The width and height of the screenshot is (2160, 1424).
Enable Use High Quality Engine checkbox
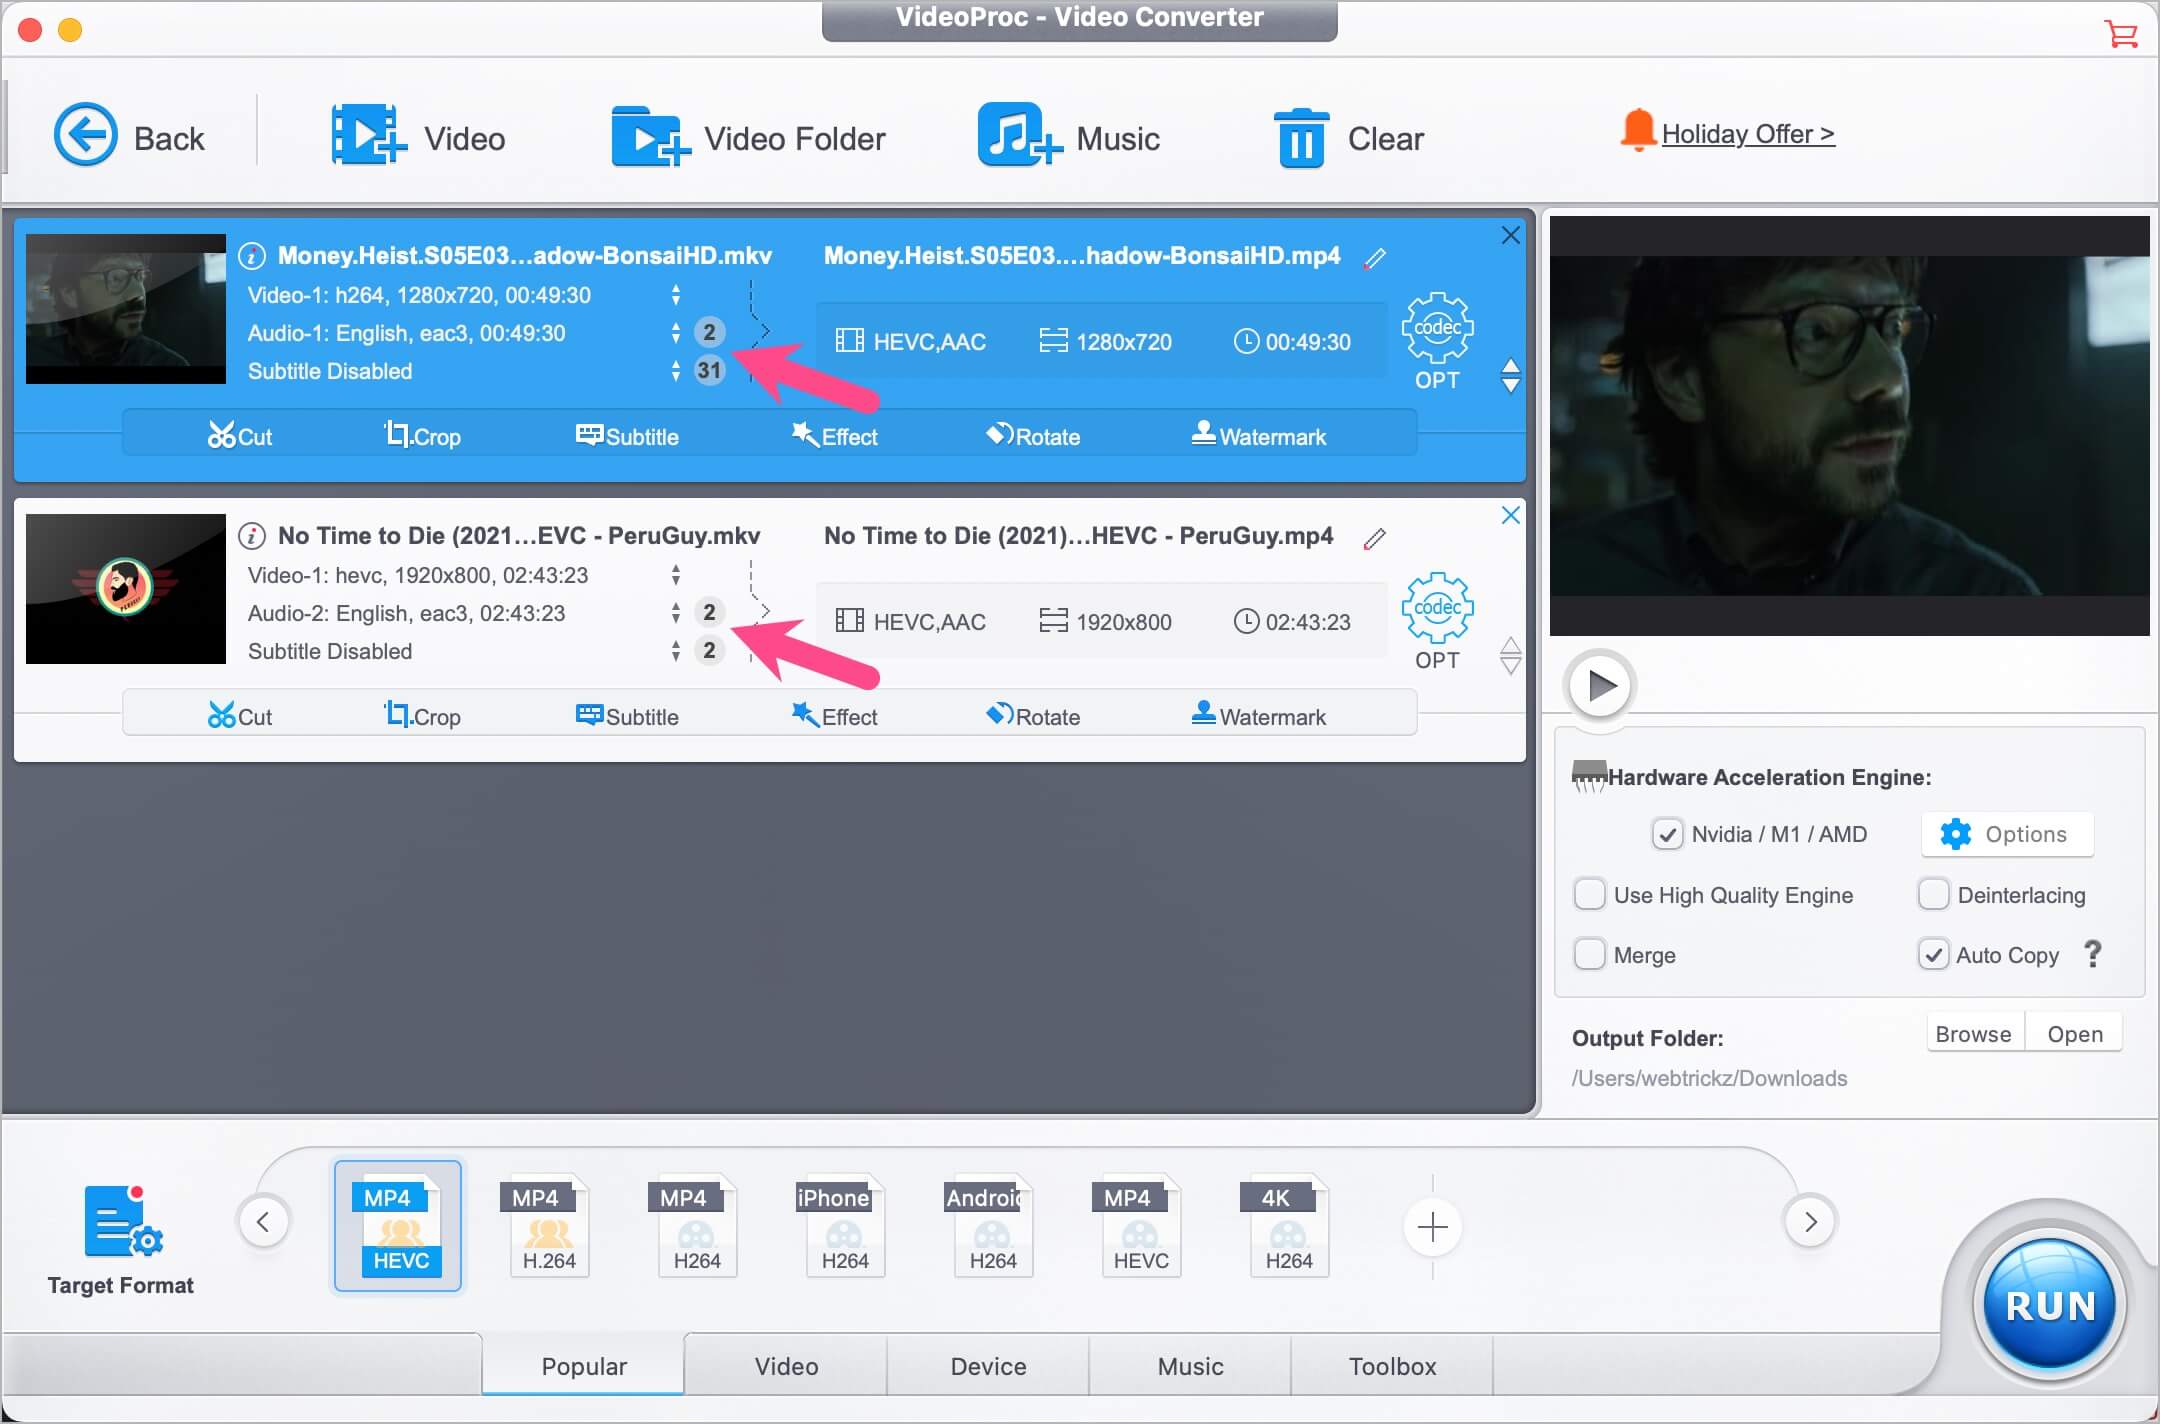point(1589,894)
